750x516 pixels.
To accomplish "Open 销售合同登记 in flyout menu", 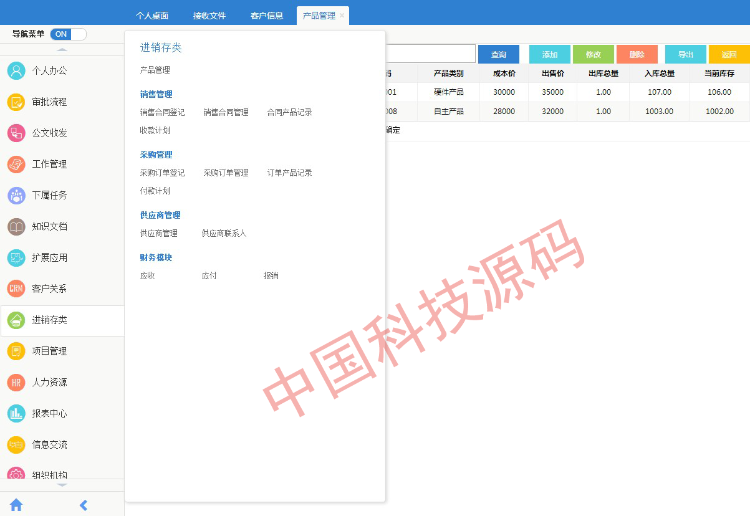I will 162,113.
